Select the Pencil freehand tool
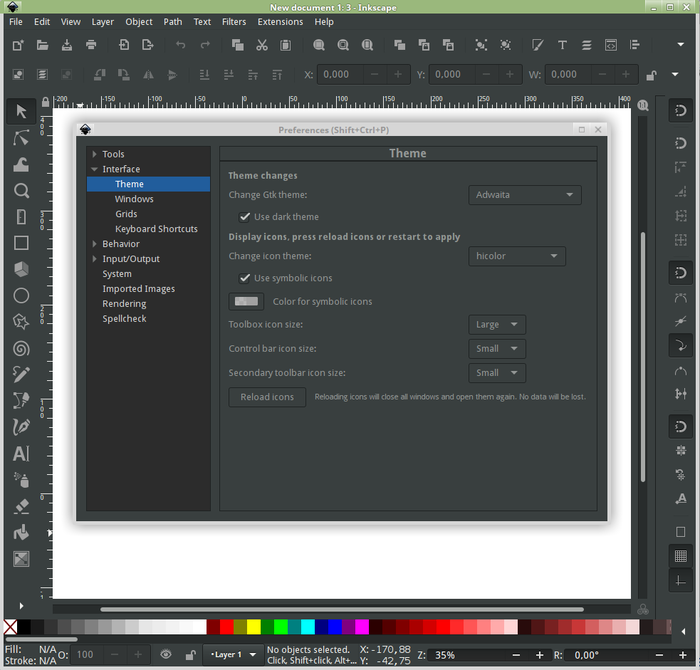This screenshot has width=700, height=670. (x=21, y=375)
